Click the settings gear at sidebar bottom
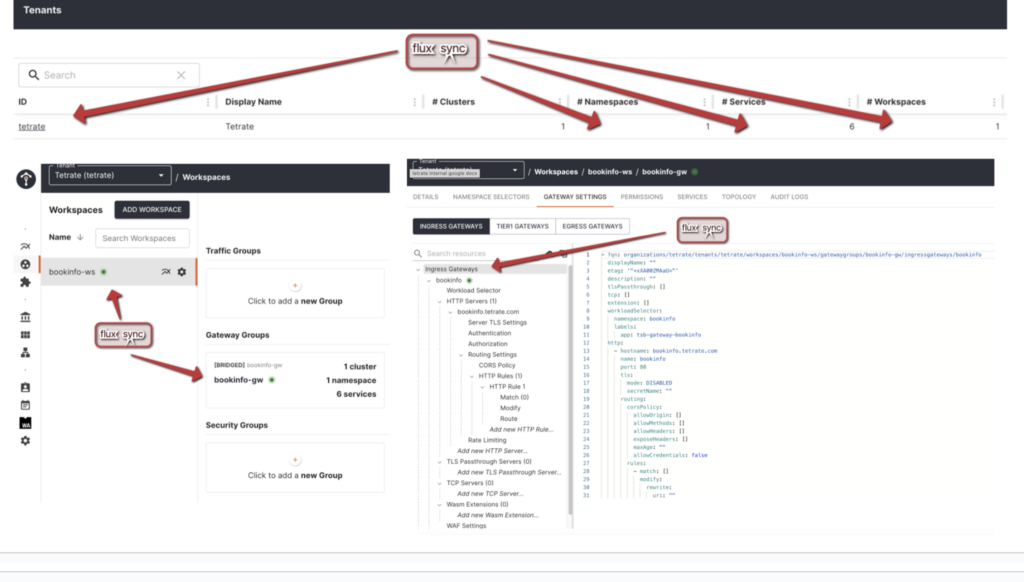This screenshot has width=1024, height=582. click(x=26, y=440)
